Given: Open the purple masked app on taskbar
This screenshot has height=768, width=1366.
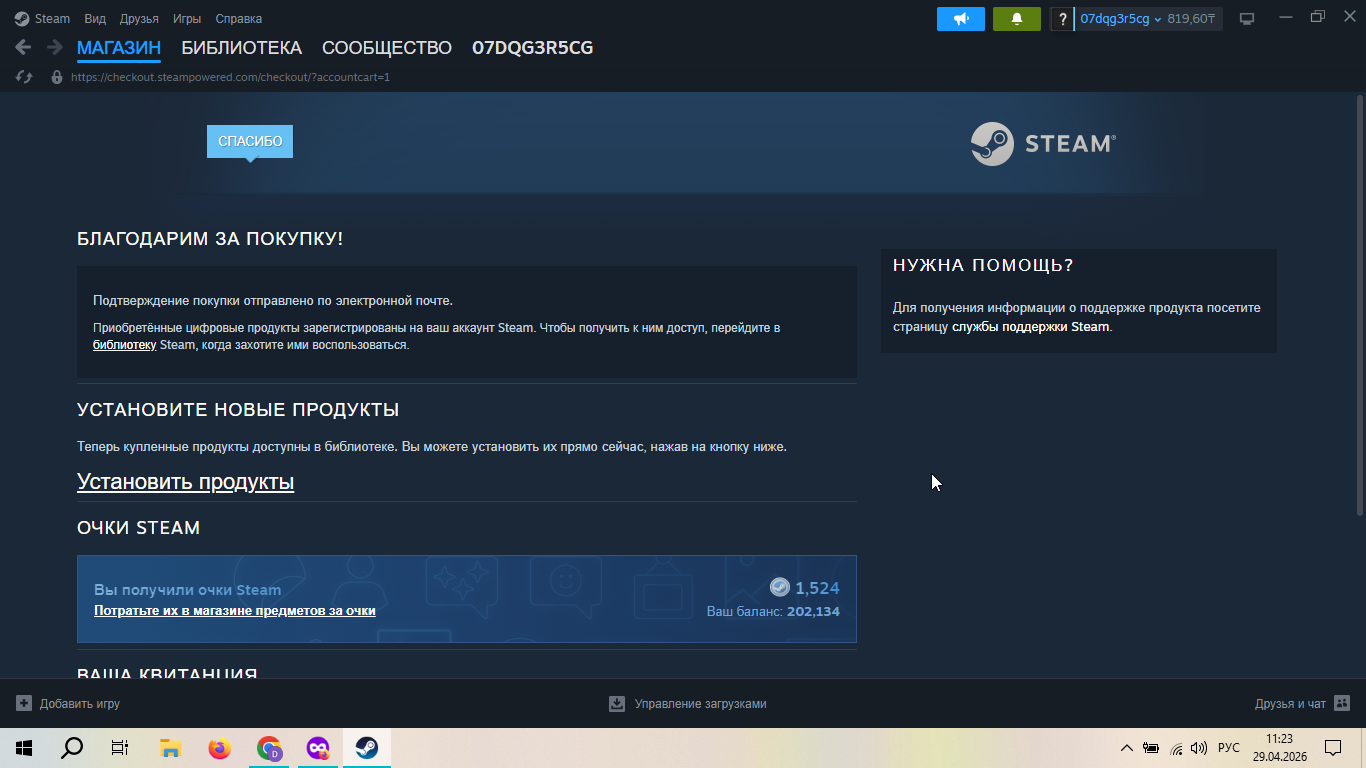Looking at the screenshot, I should tap(318, 748).
